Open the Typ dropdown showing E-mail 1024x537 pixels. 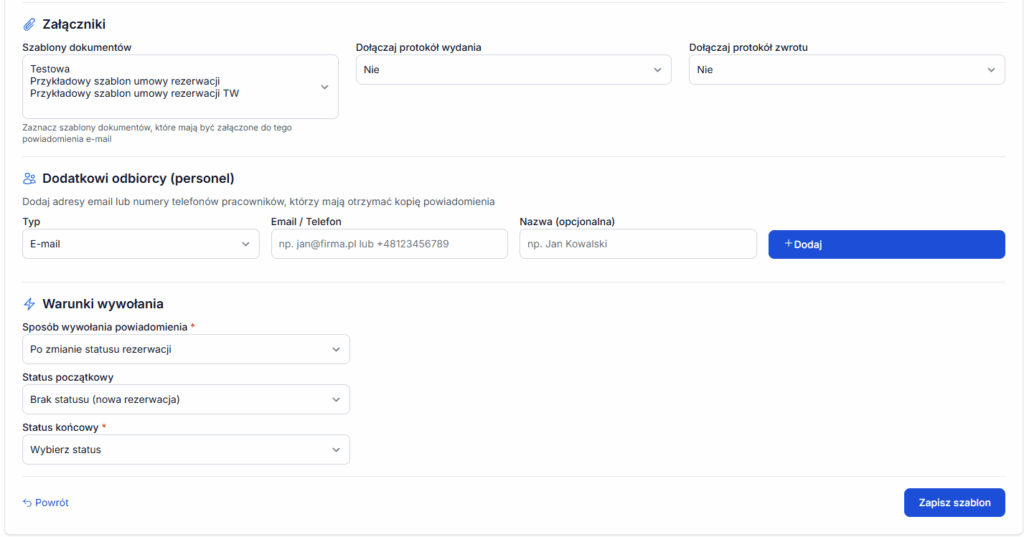140,244
